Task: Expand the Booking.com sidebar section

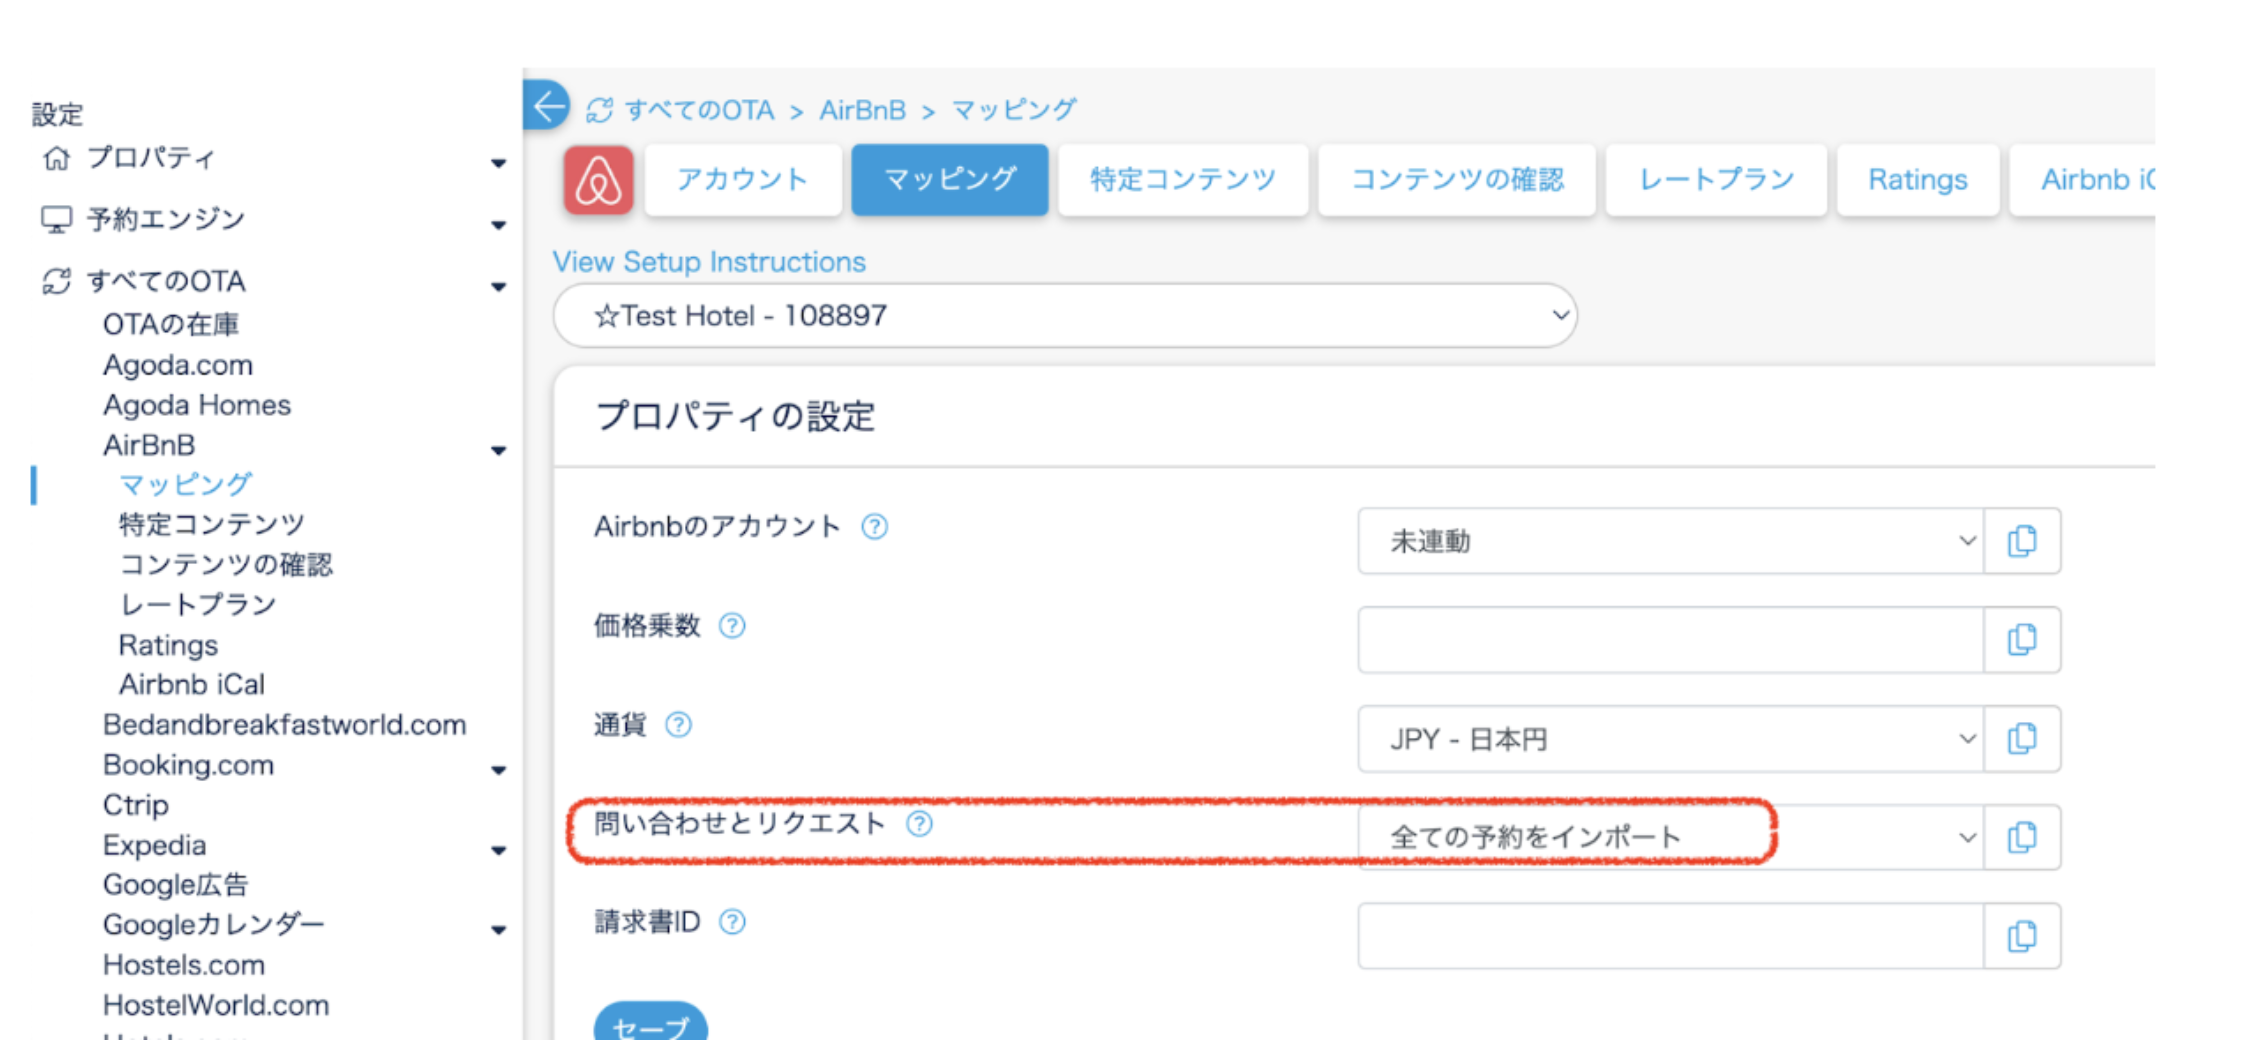Action: coord(498,770)
